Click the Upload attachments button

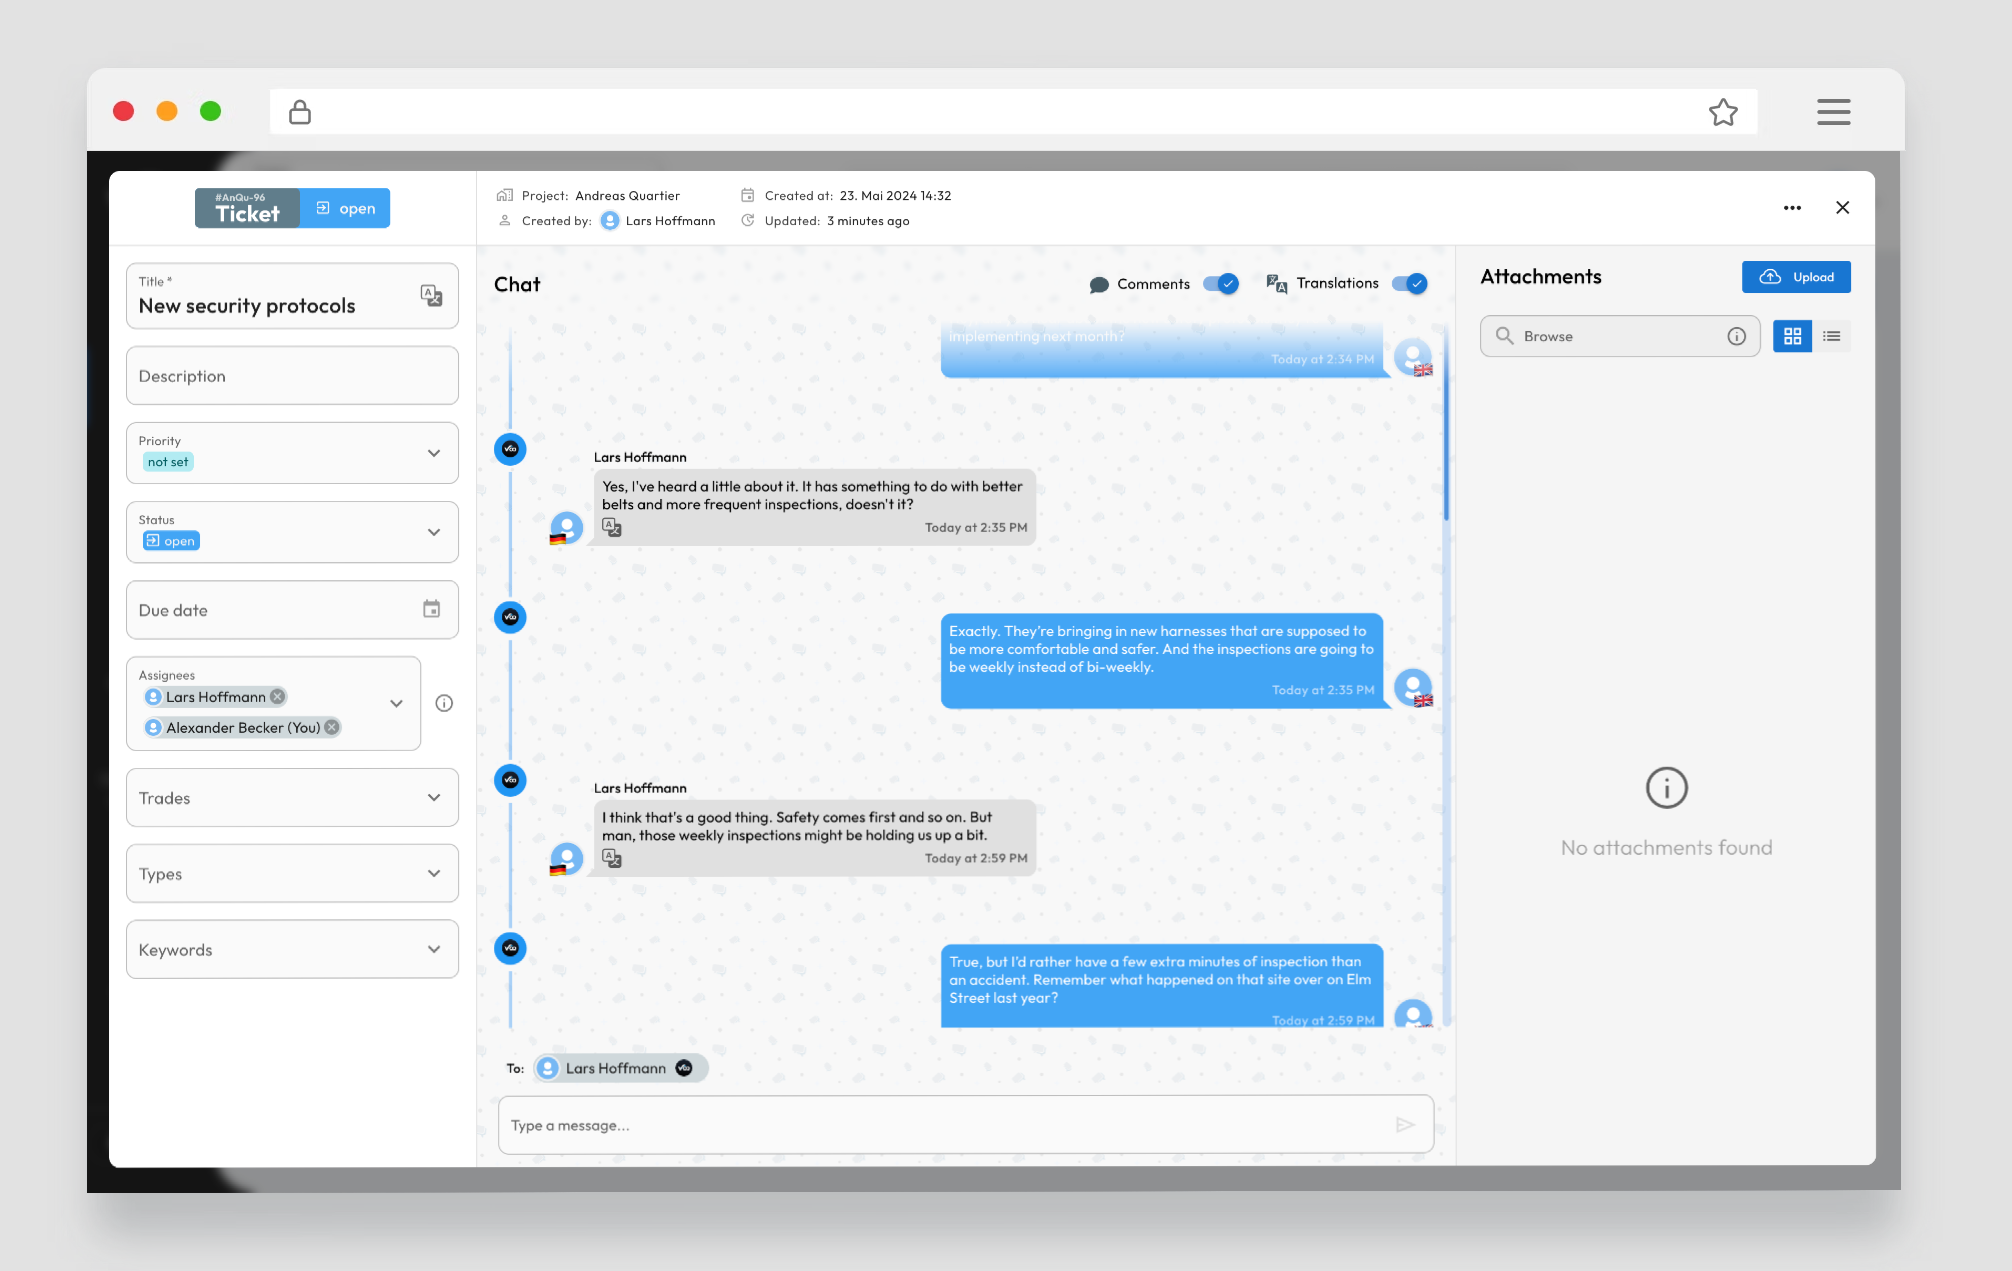tap(1796, 277)
